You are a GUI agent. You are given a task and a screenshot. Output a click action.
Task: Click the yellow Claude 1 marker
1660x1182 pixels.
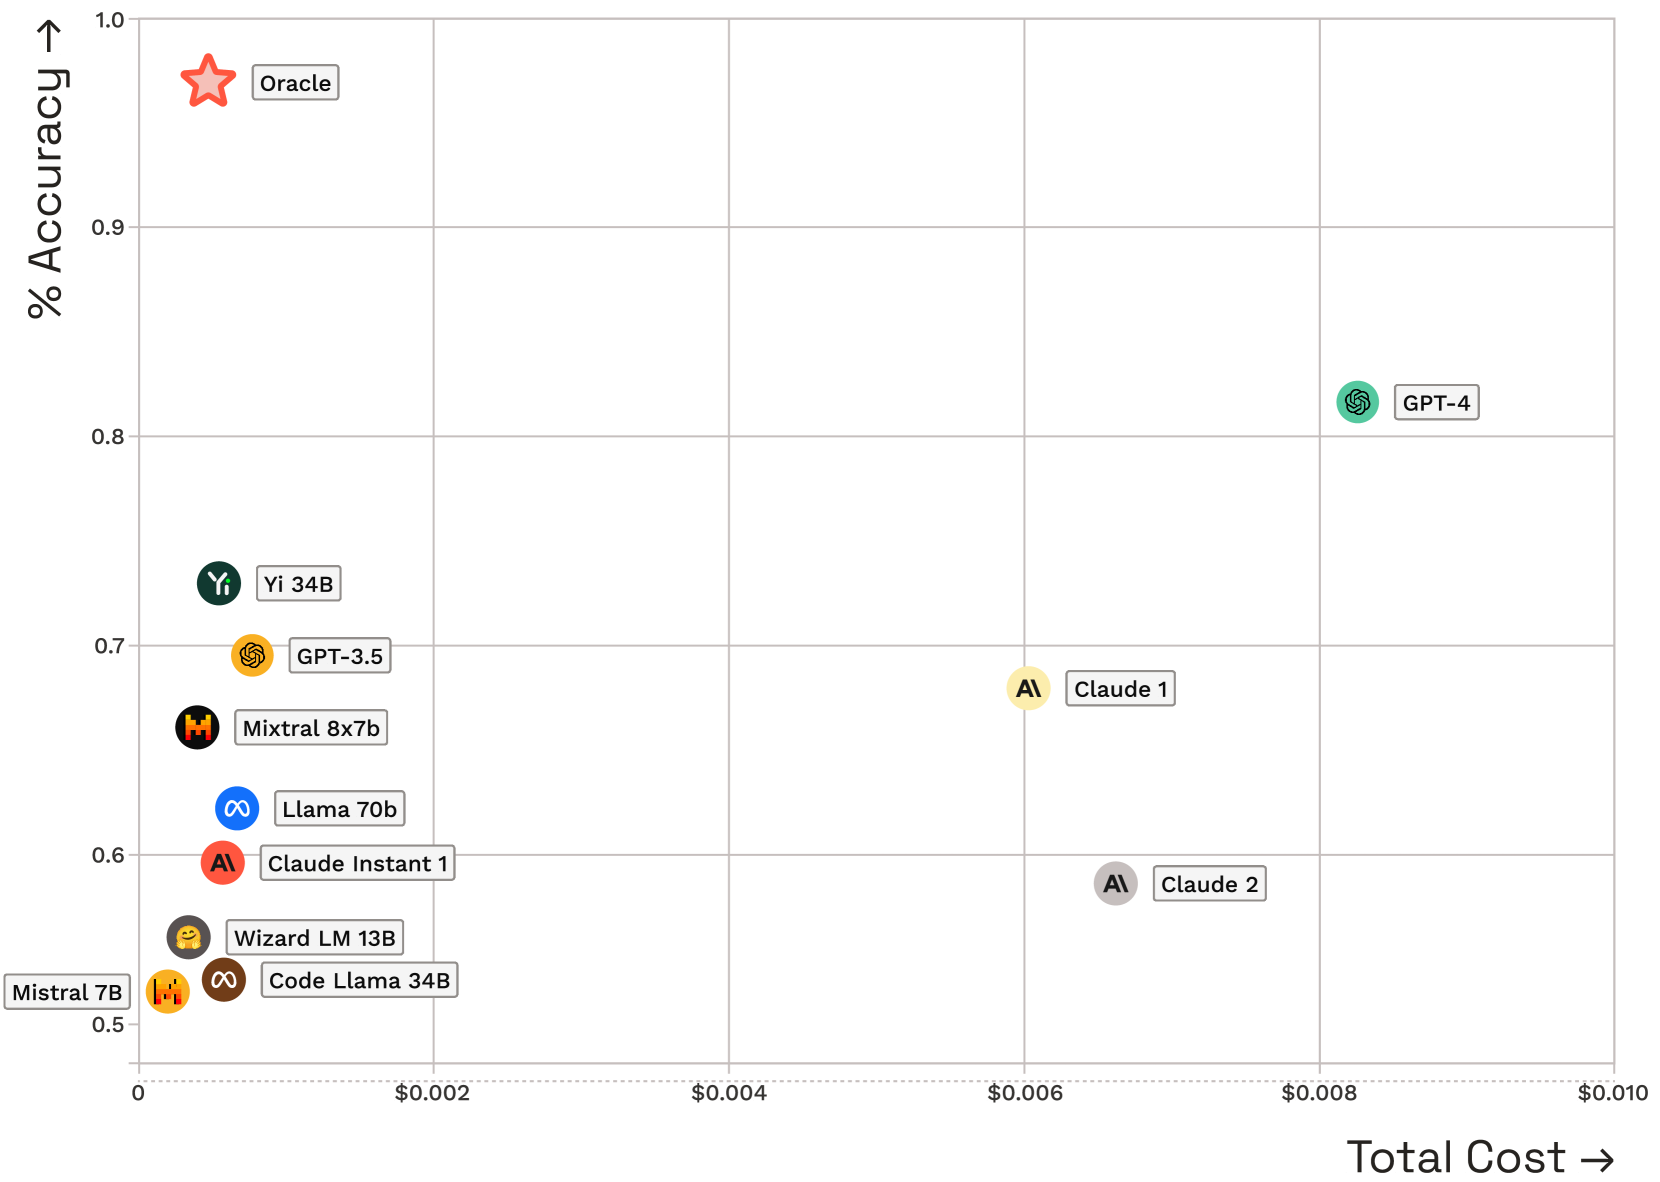tap(1028, 688)
